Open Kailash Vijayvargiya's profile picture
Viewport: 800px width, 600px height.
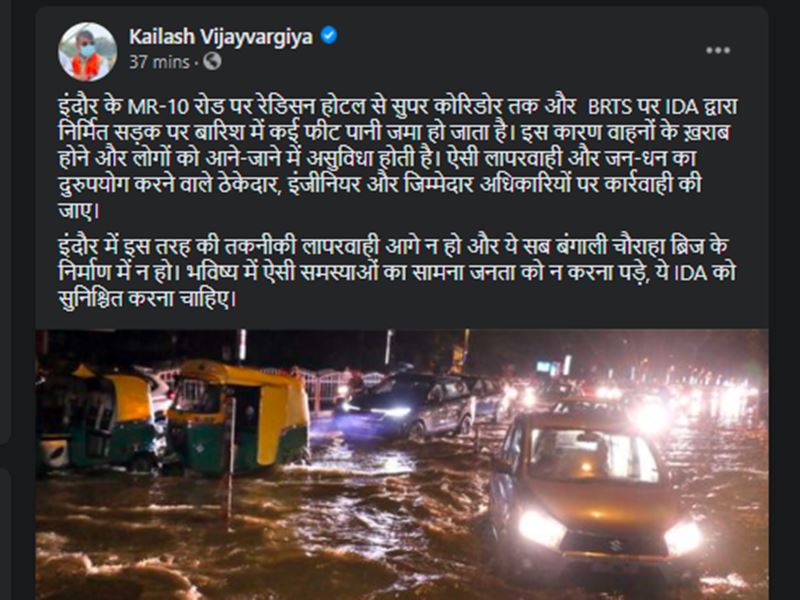(87, 52)
